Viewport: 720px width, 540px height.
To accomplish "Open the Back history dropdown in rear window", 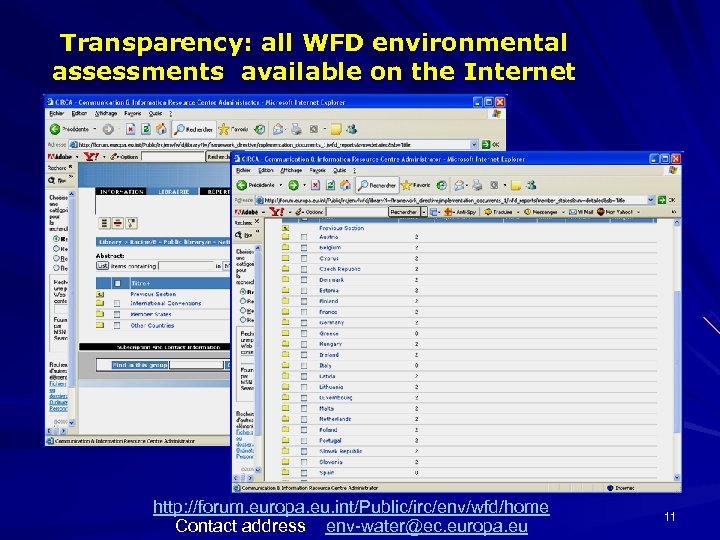I will click(95, 129).
